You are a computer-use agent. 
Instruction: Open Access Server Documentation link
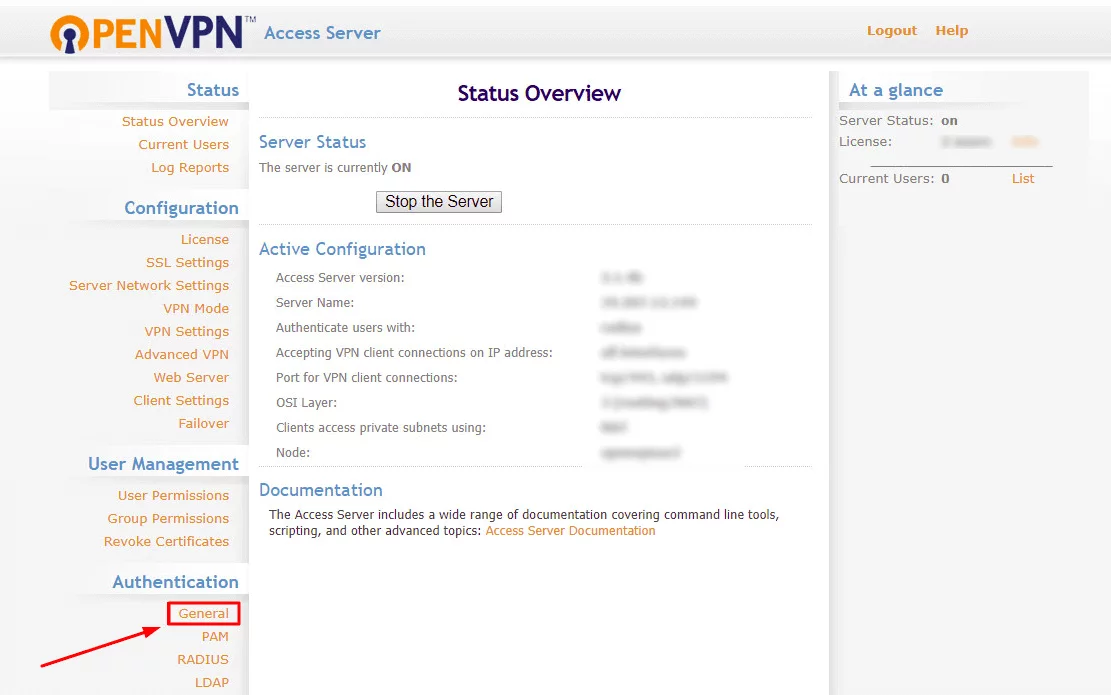pos(570,531)
